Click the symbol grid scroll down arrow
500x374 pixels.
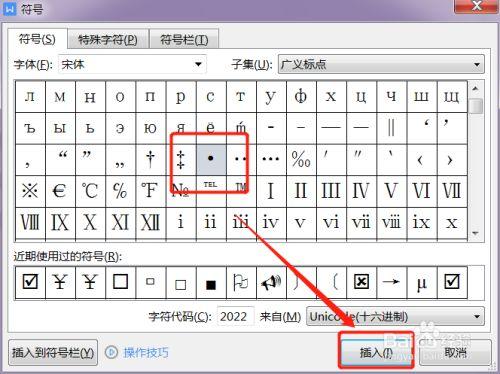[x=476, y=233]
